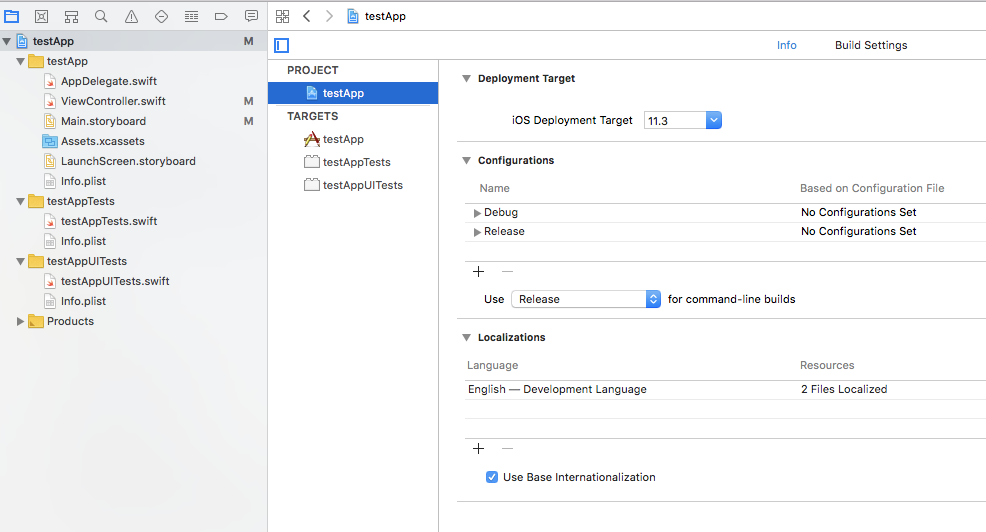986x532 pixels.
Task: Open the Test navigator diamond icon
Action: 161,16
